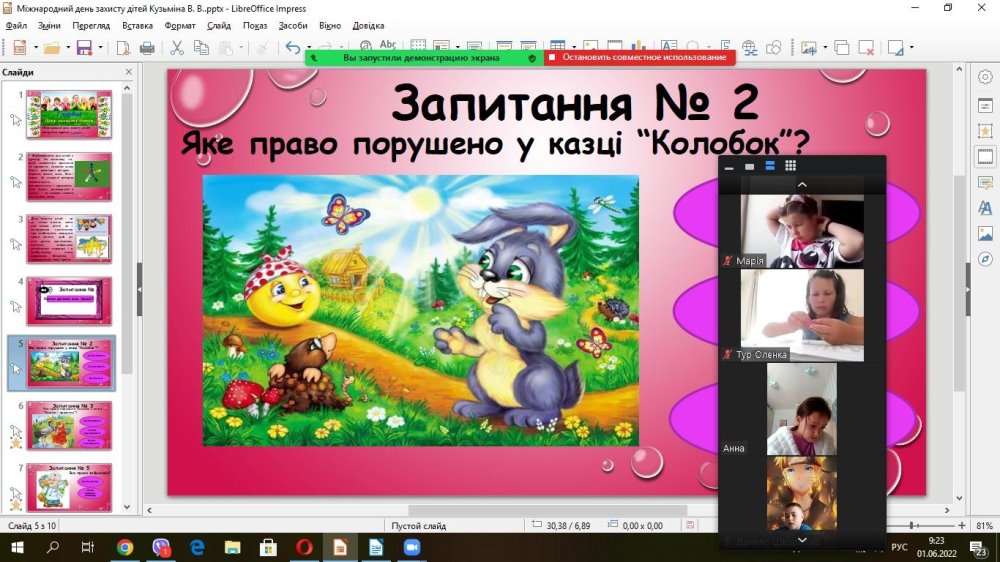Select the slide 4 thumbnail
The height and width of the screenshot is (562, 1000).
tap(69, 301)
